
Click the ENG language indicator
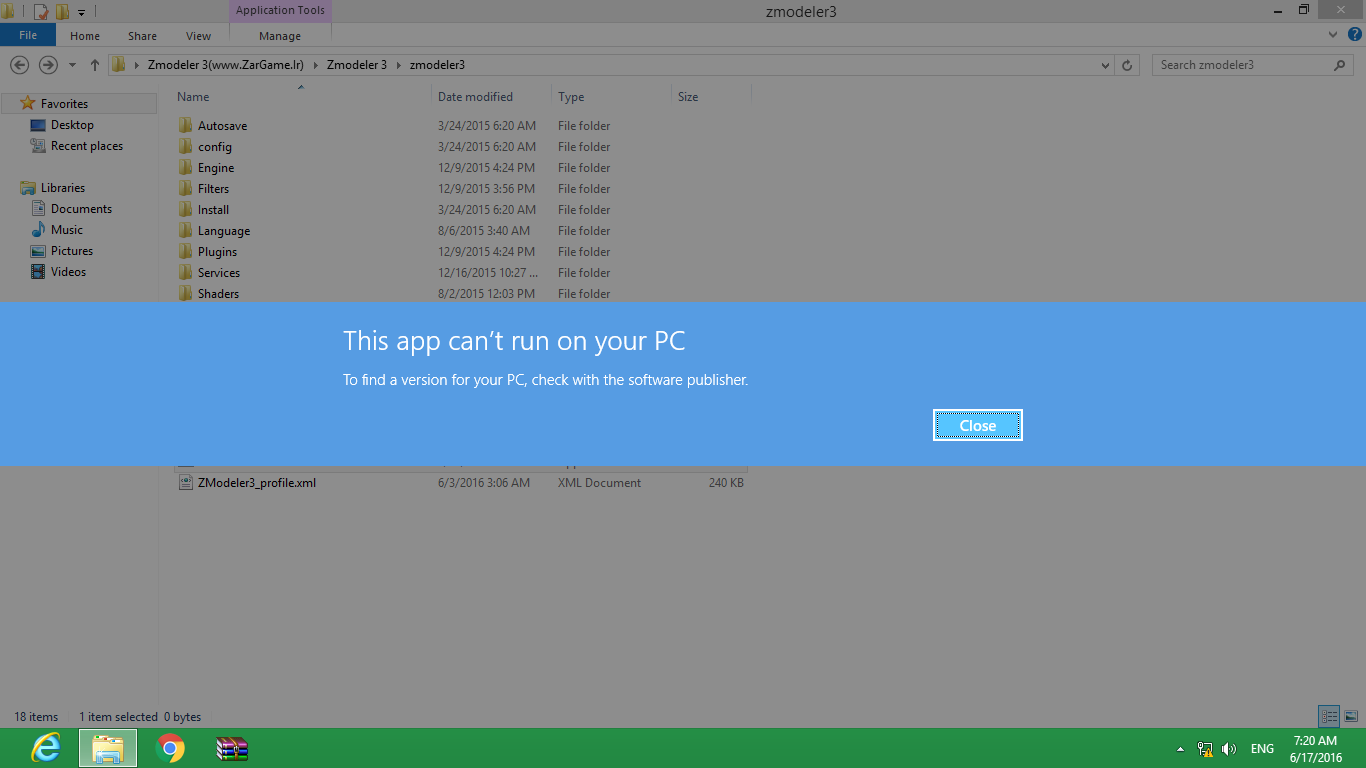(x=1262, y=748)
